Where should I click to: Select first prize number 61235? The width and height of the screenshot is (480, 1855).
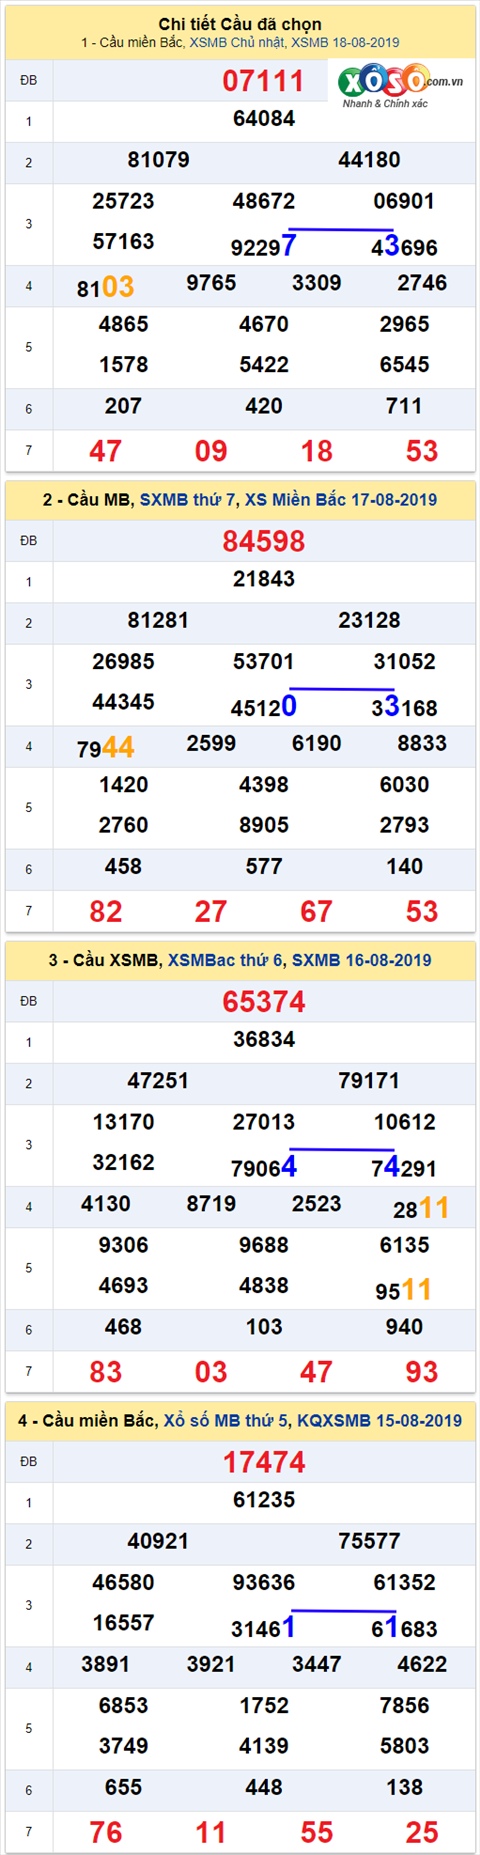(264, 1500)
